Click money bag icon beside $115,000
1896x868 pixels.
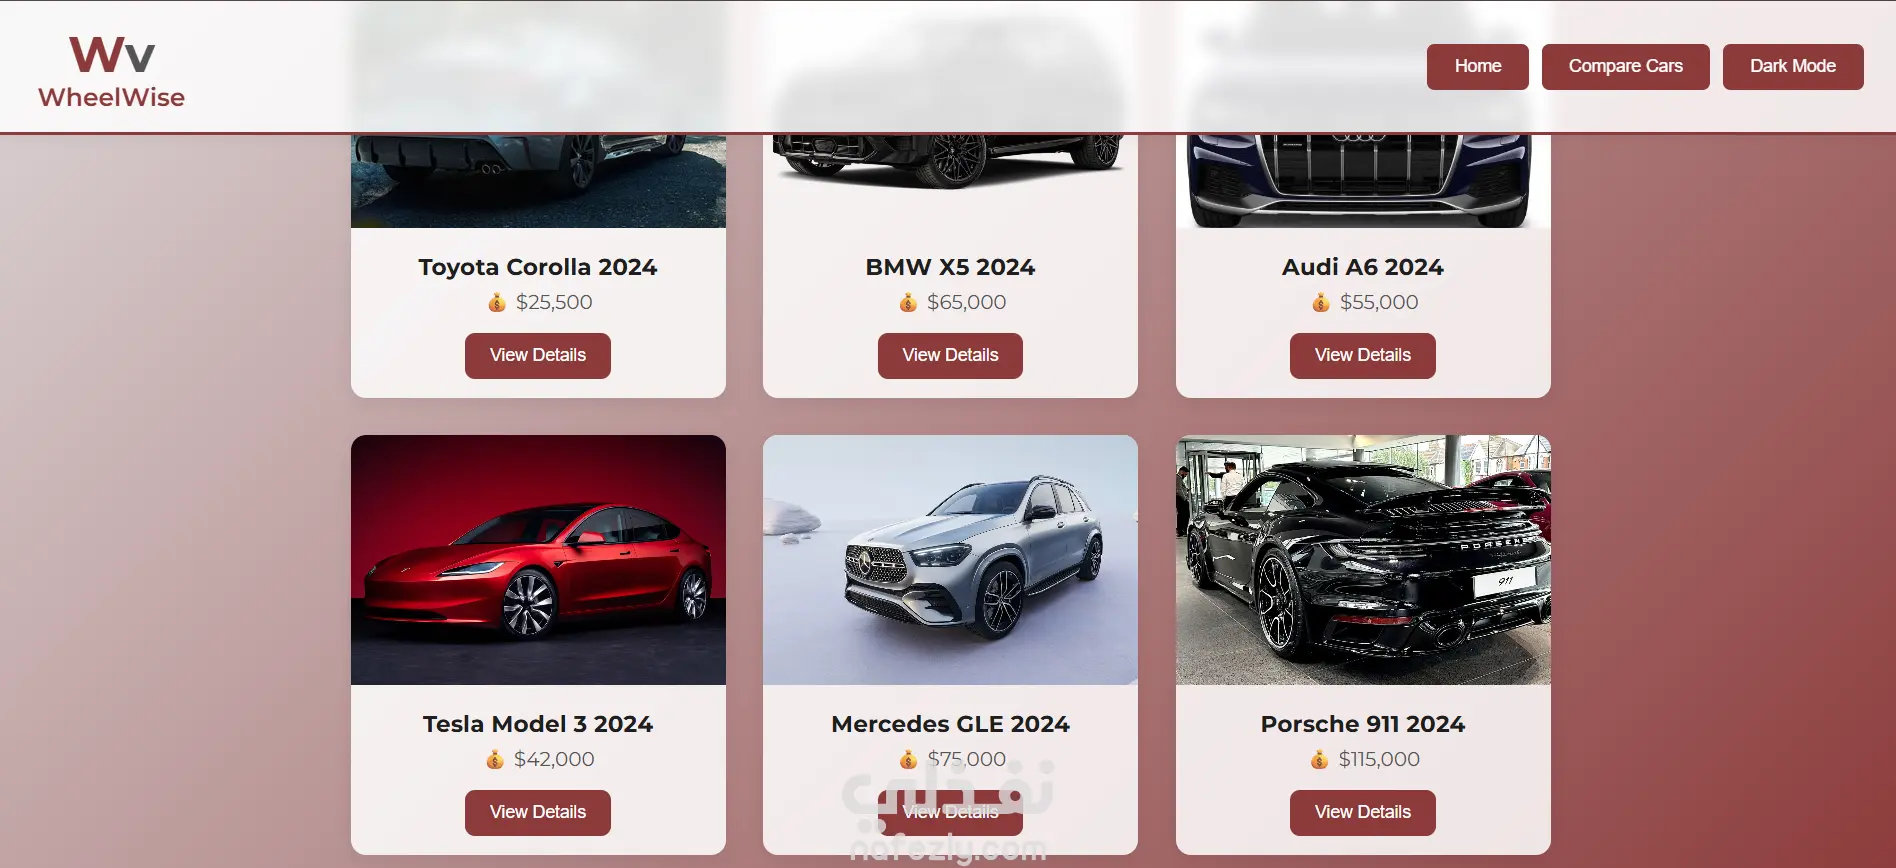point(1320,759)
